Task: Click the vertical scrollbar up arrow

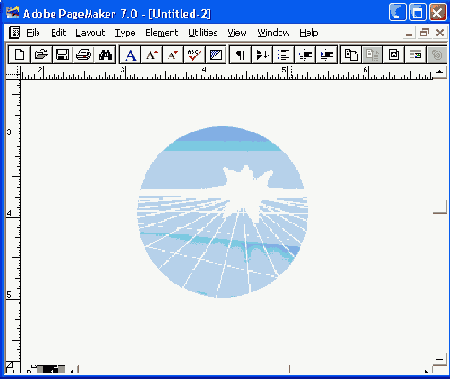Action: [x=440, y=72]
